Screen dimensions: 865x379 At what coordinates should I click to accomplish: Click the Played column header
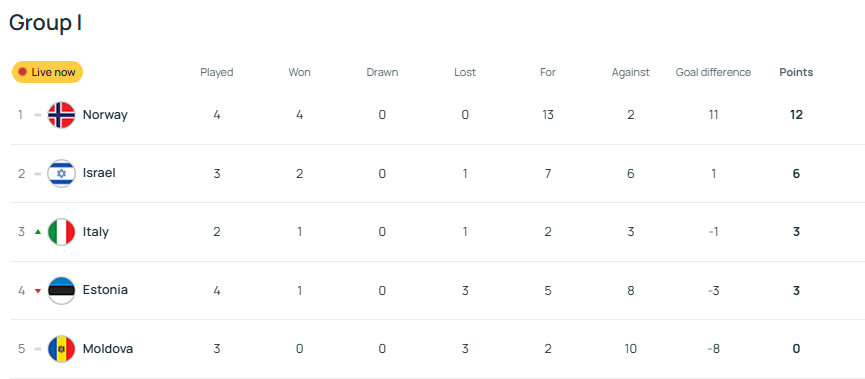217,72
